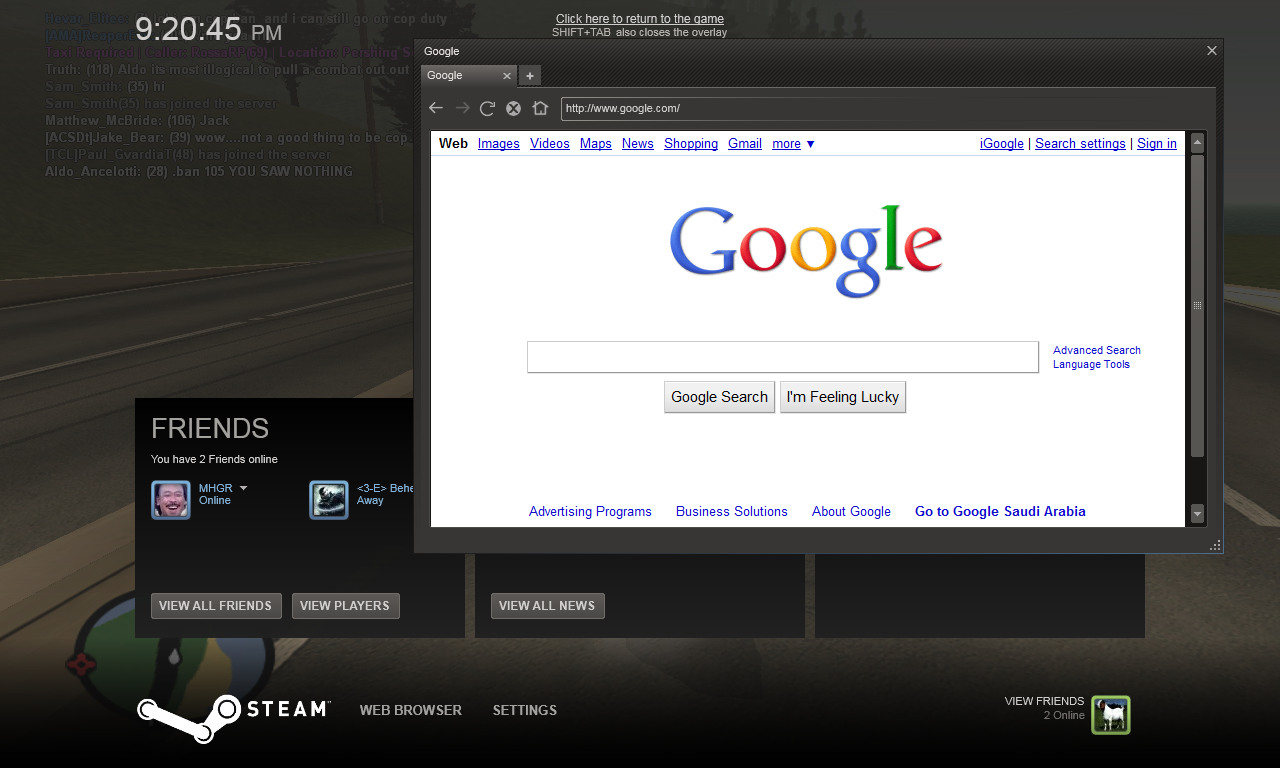
Task: Click the 'Web' label on Google
Action: [x=453, y=144]
